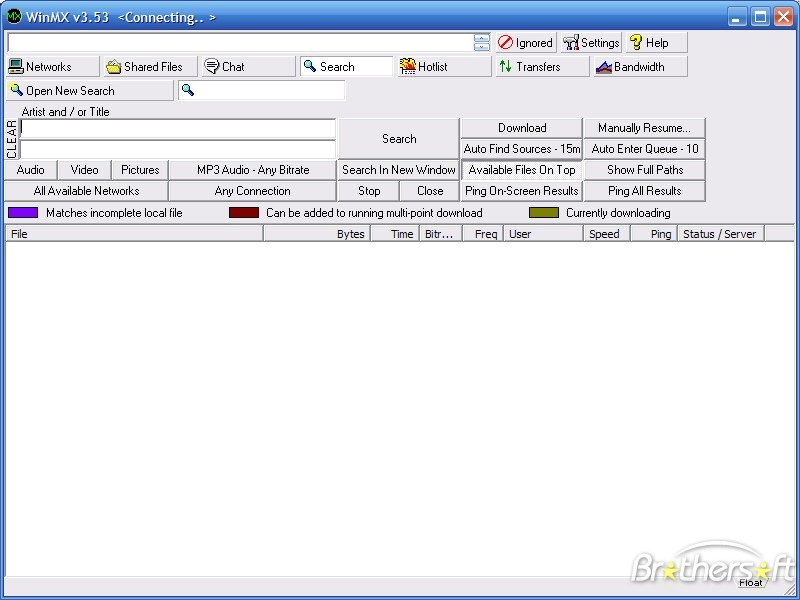Click the purple incomplete-file color swatch
Screen dimensions: 800x600
23,213
